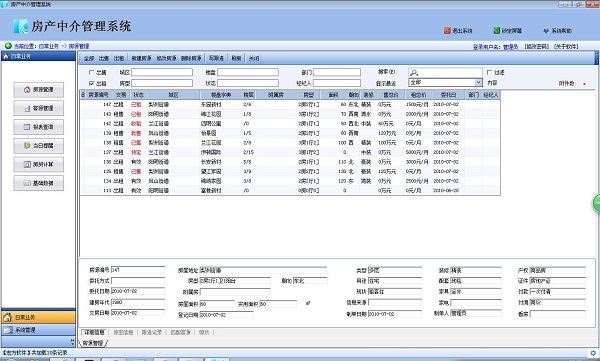
Task: Click the search magnifier icon in search box
Action: tap(414, 72)
